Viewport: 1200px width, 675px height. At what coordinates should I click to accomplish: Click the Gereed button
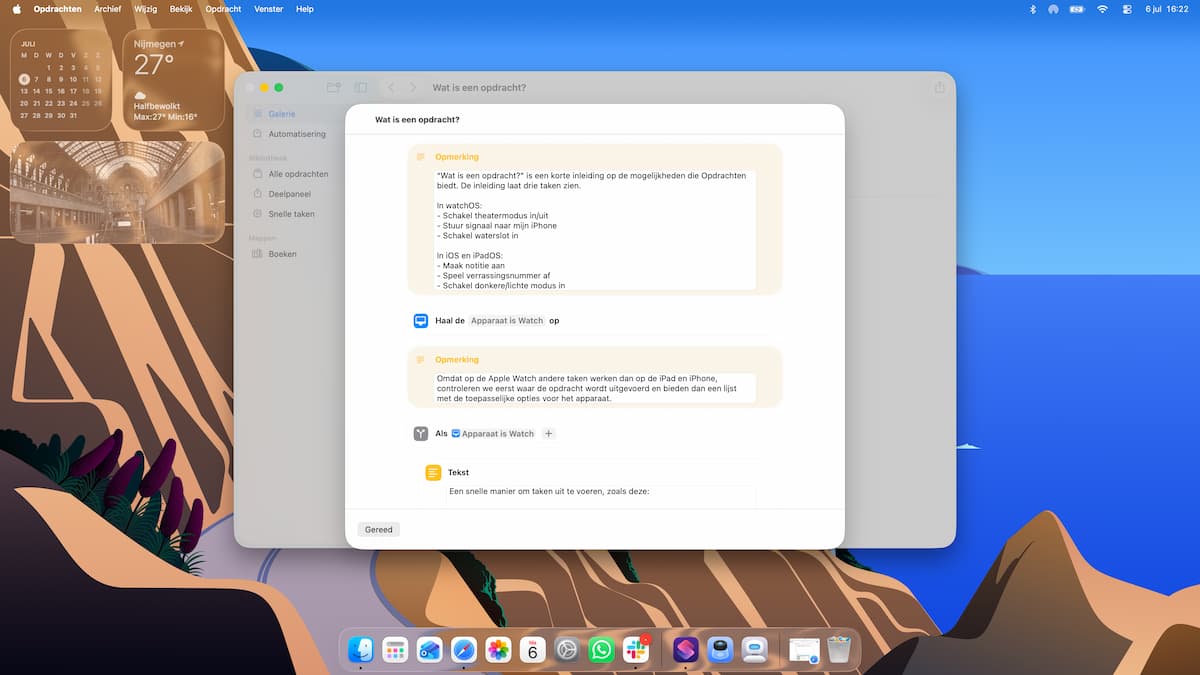point(378,529)
